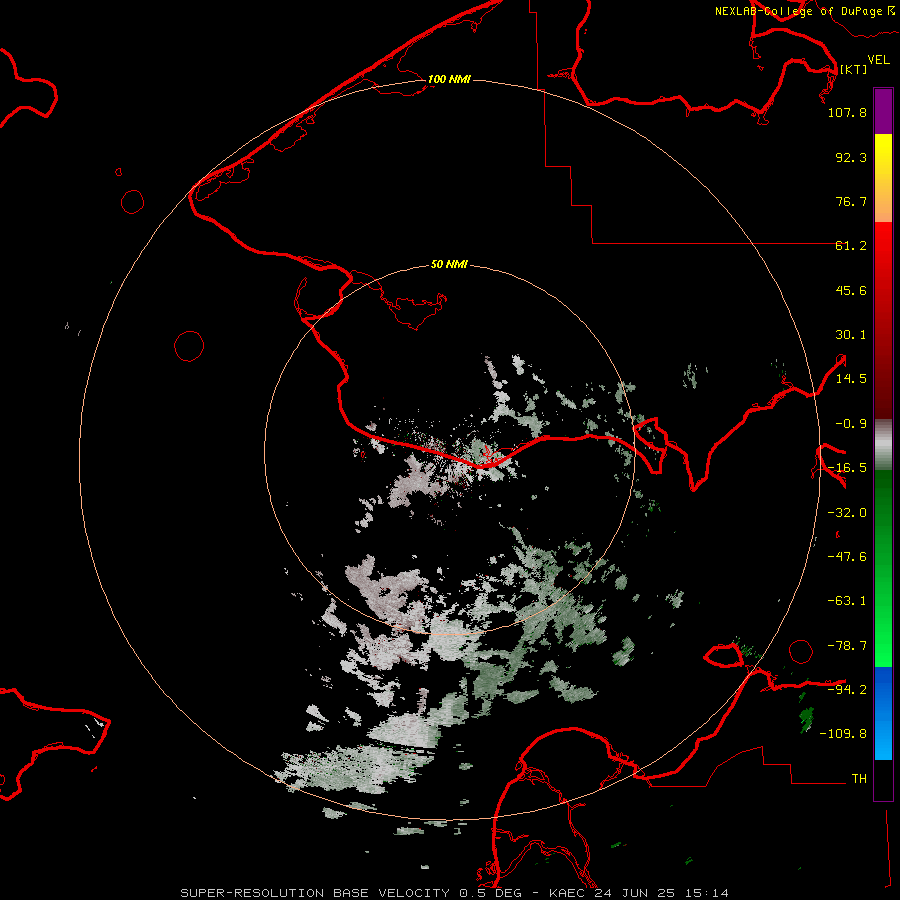Click the [KT] units label
Viewport: 900px width, 900px height.
(854, 69)
